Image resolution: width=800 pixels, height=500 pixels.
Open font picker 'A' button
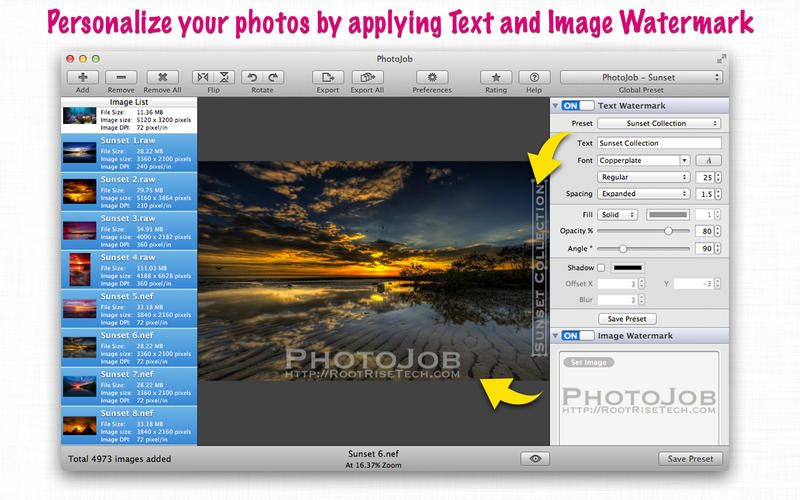(709, 160)
